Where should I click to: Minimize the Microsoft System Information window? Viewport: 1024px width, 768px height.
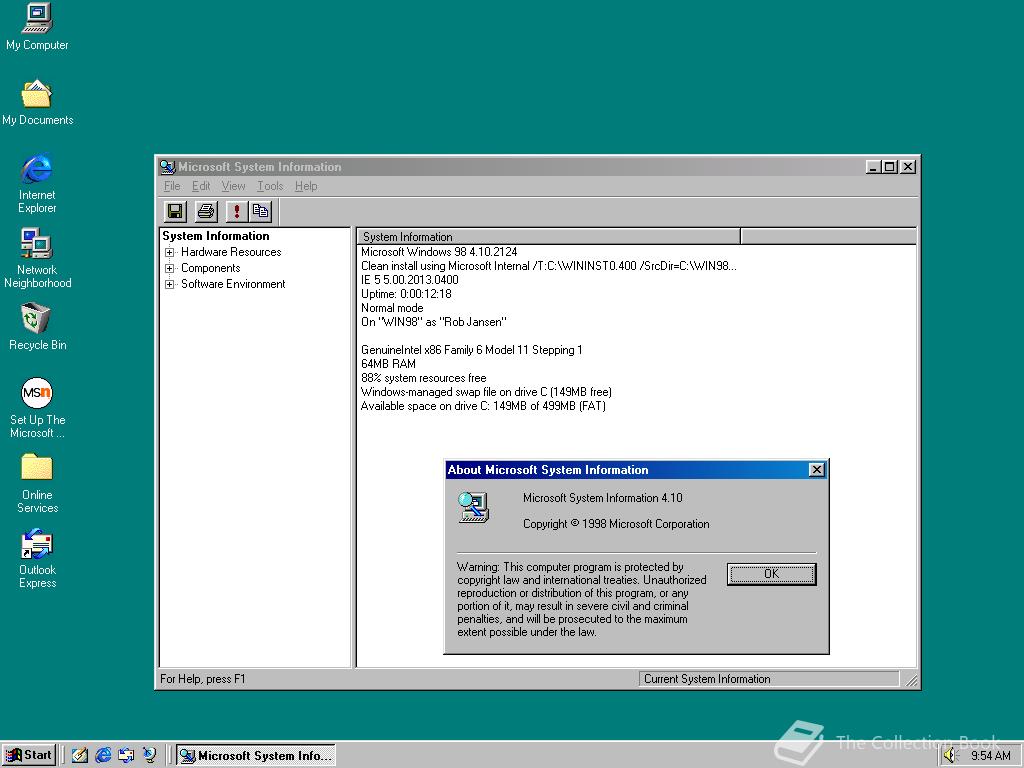872,167
